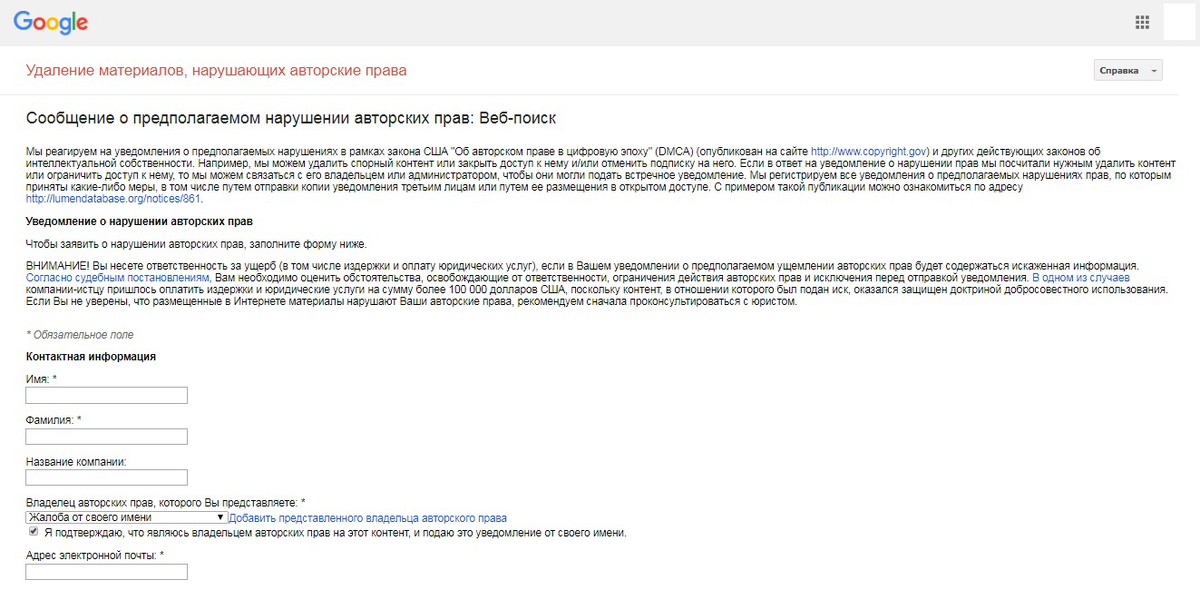Focus the Адрес электронной почты input field
This screenshot has width=1200, height=590.
[106, 572]
